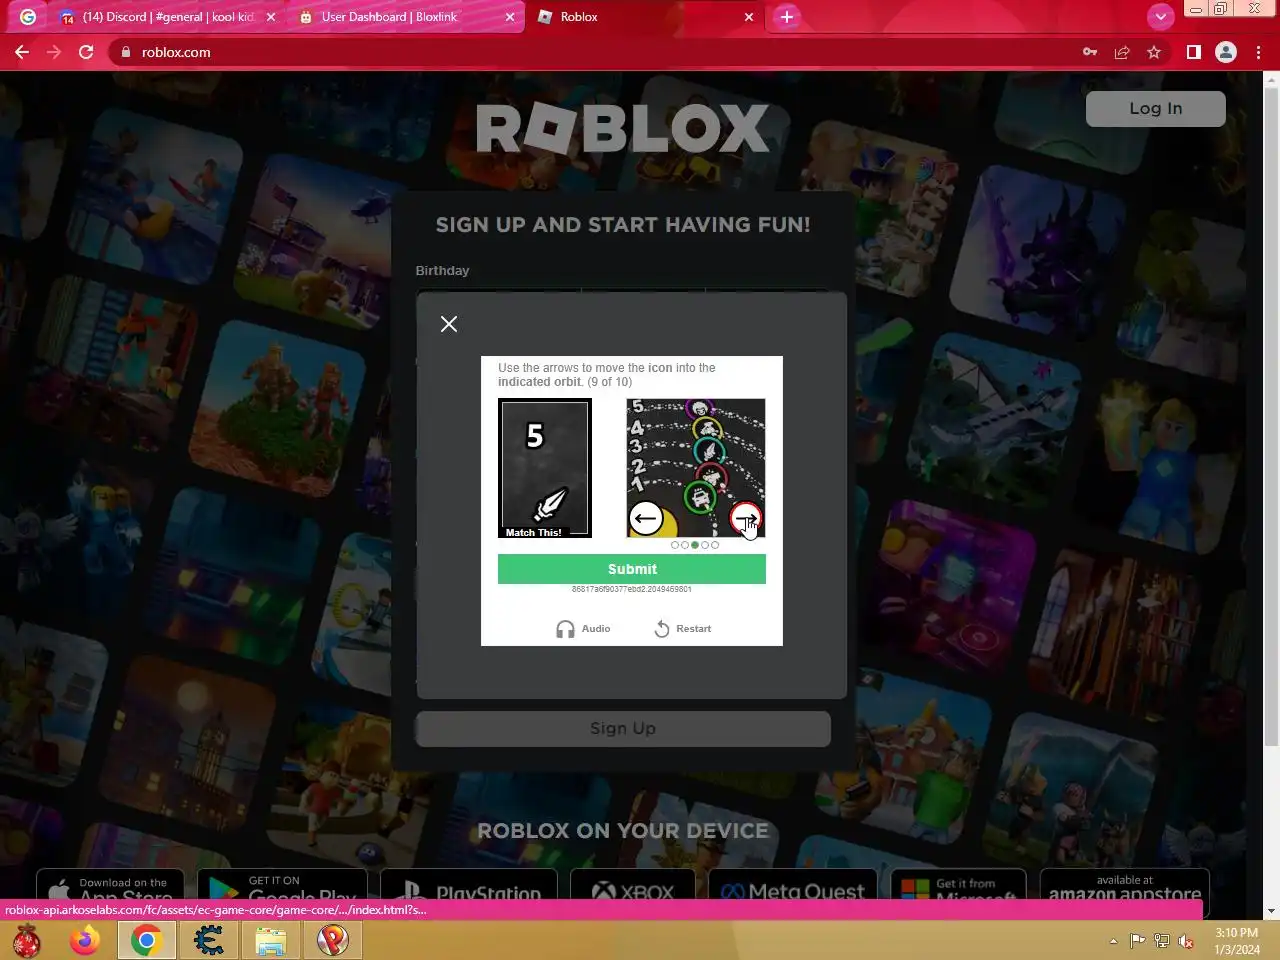
Task: Open a new browser tab
Action: pyautogui.click(x=787, y=17)
